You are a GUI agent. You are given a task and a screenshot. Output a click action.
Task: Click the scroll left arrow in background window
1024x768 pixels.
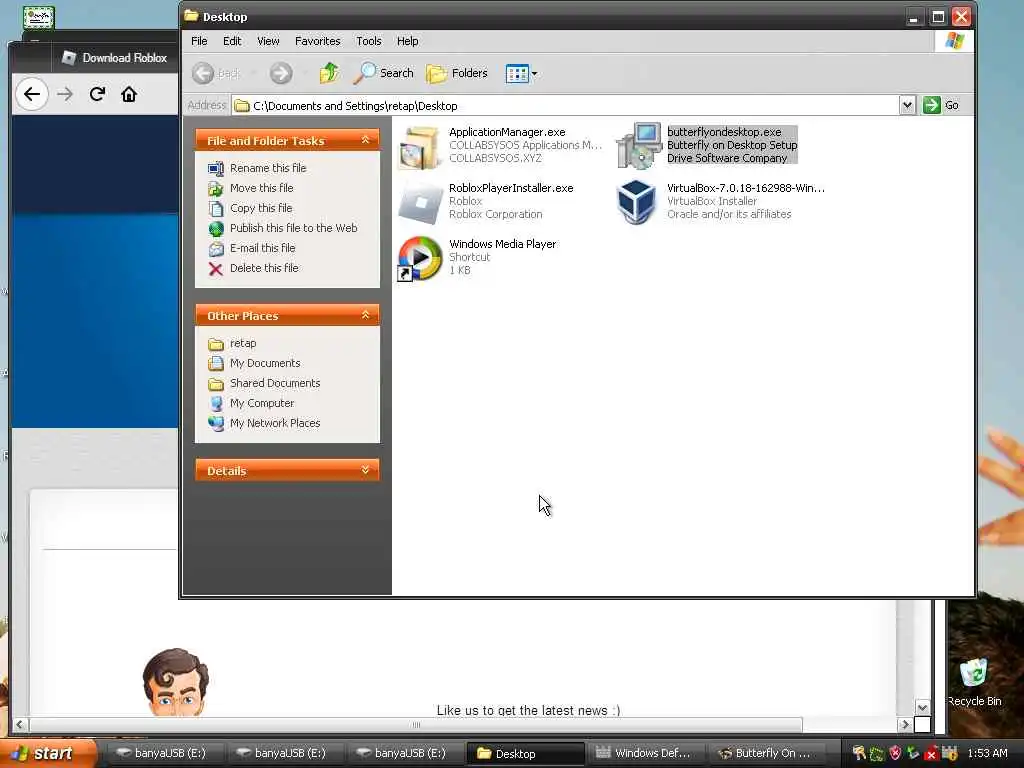click(20, 725)
